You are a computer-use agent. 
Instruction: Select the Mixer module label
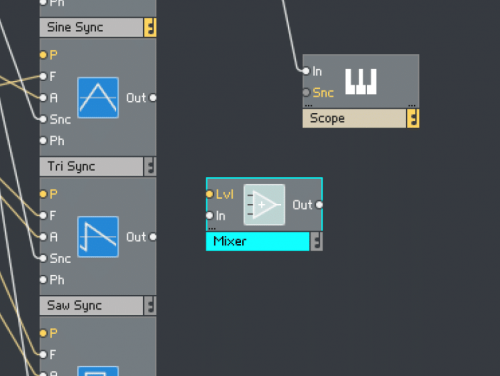click(258, 241)
